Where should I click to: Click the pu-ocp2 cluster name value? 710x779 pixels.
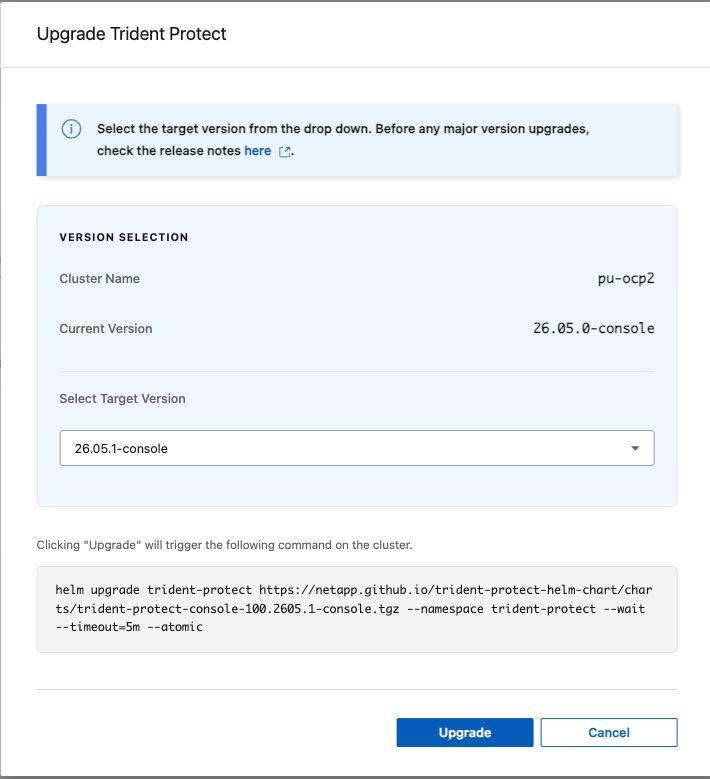click(x=626, y=279)
